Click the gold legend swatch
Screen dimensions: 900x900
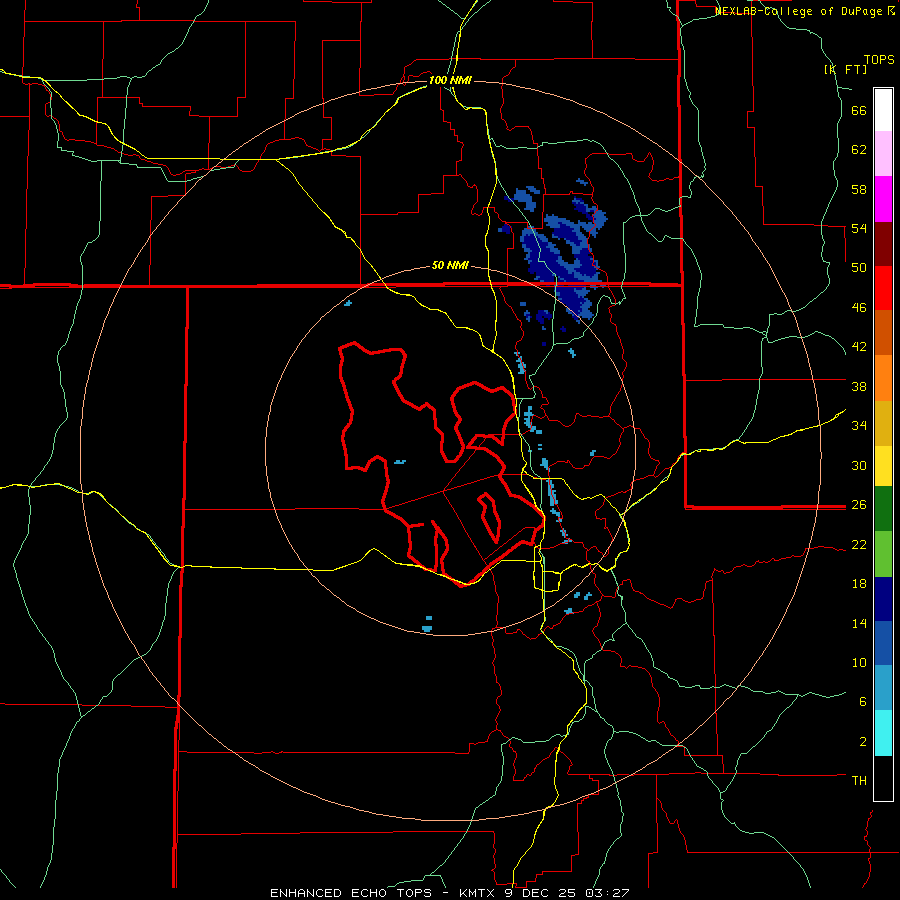883,423
